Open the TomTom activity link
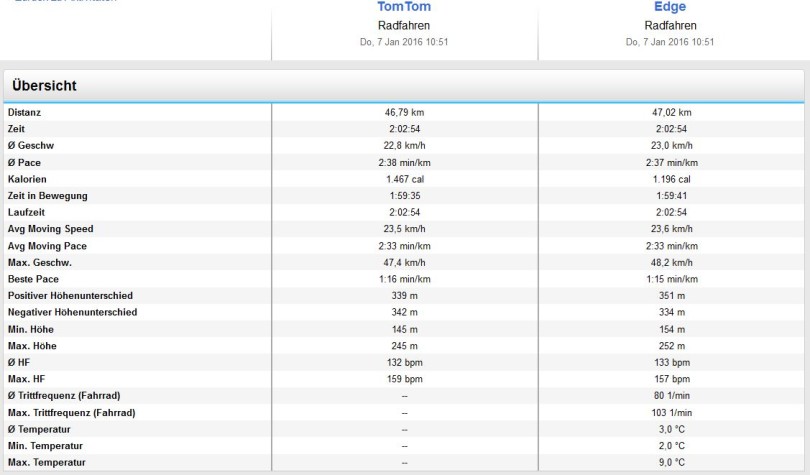810x475 pixels. (x=404, y=7)
